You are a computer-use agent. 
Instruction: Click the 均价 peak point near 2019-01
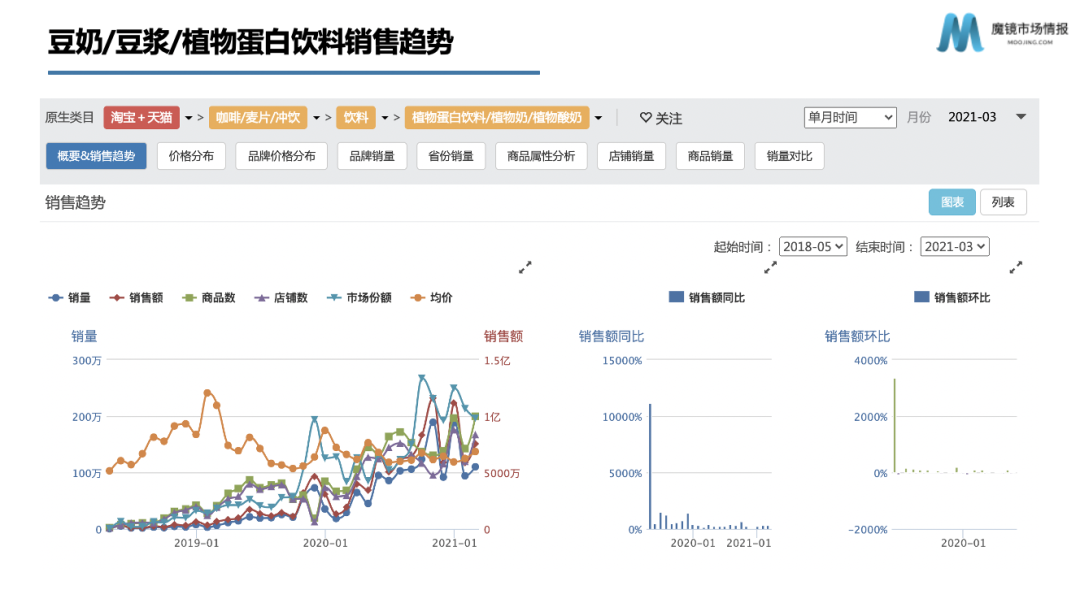tap(207, 393)
